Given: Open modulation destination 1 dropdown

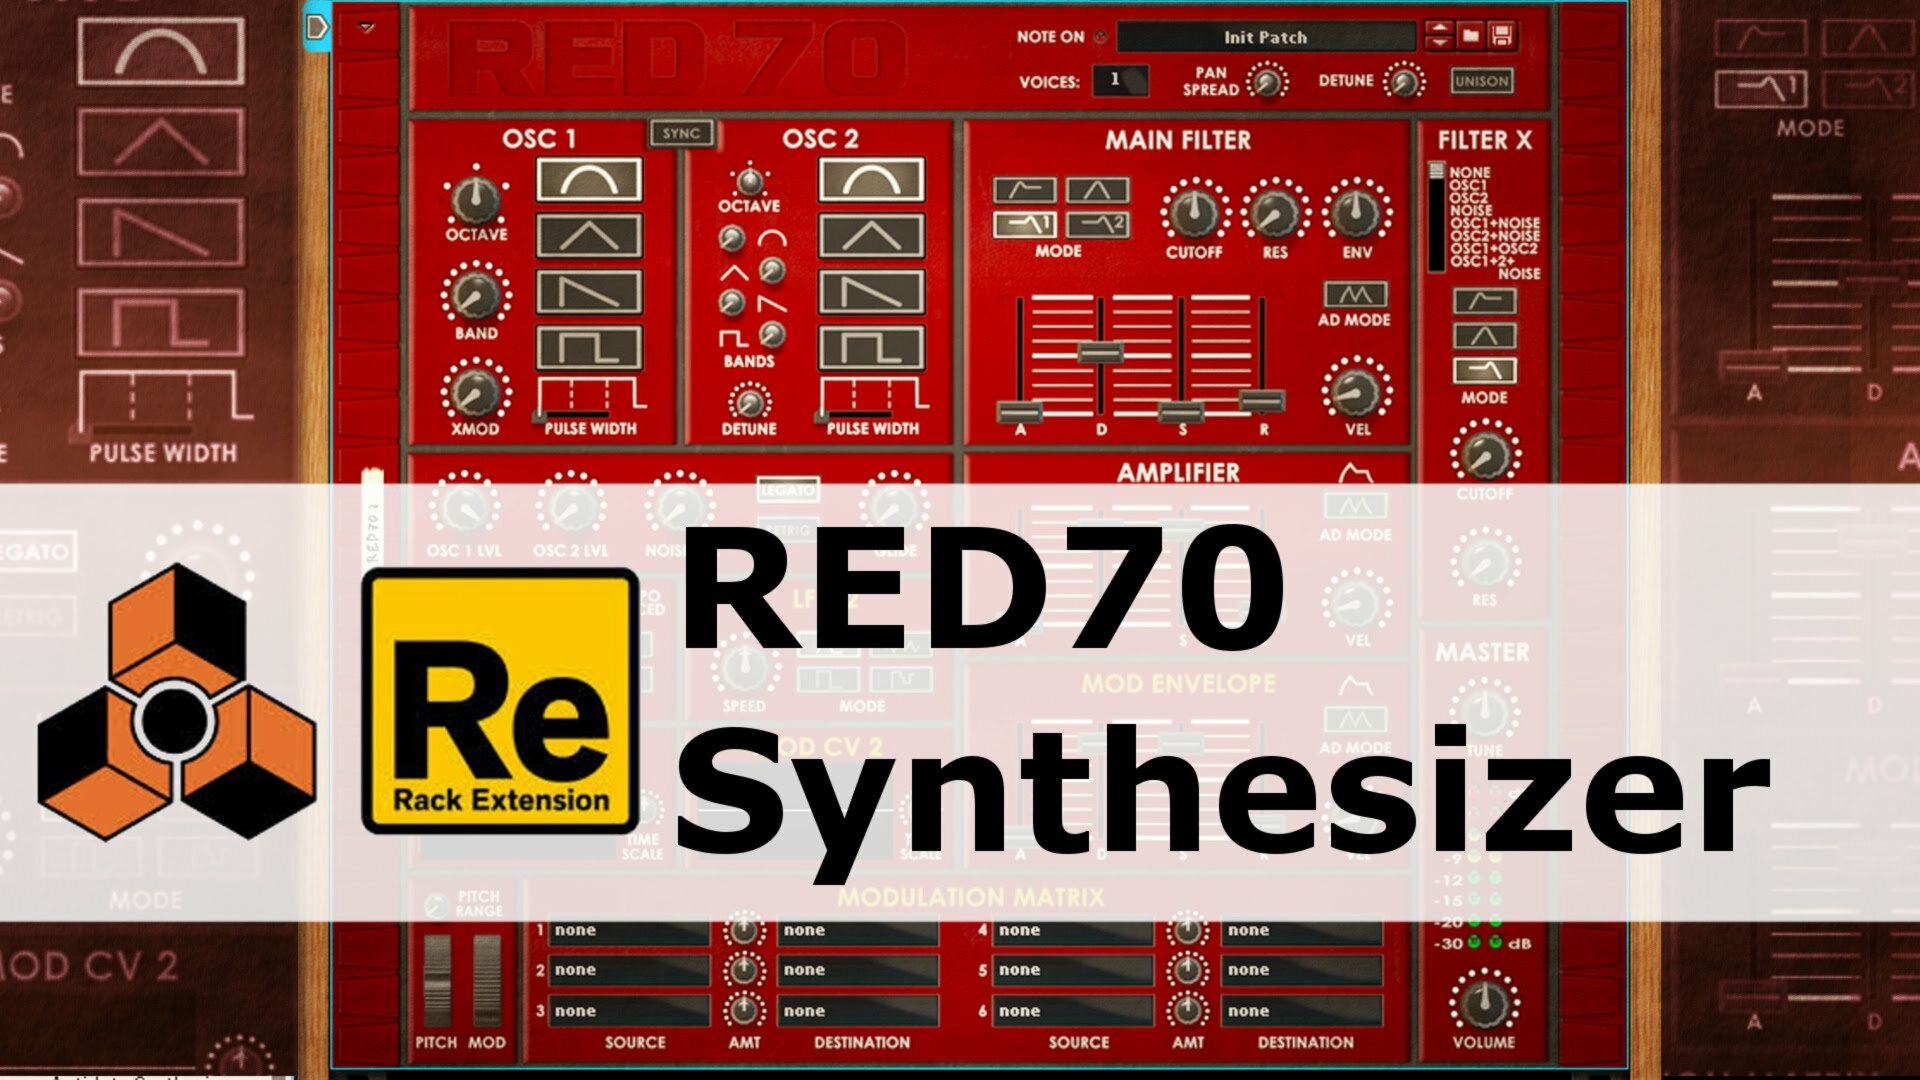Looking at the screenshot, I should click(859, 931).
